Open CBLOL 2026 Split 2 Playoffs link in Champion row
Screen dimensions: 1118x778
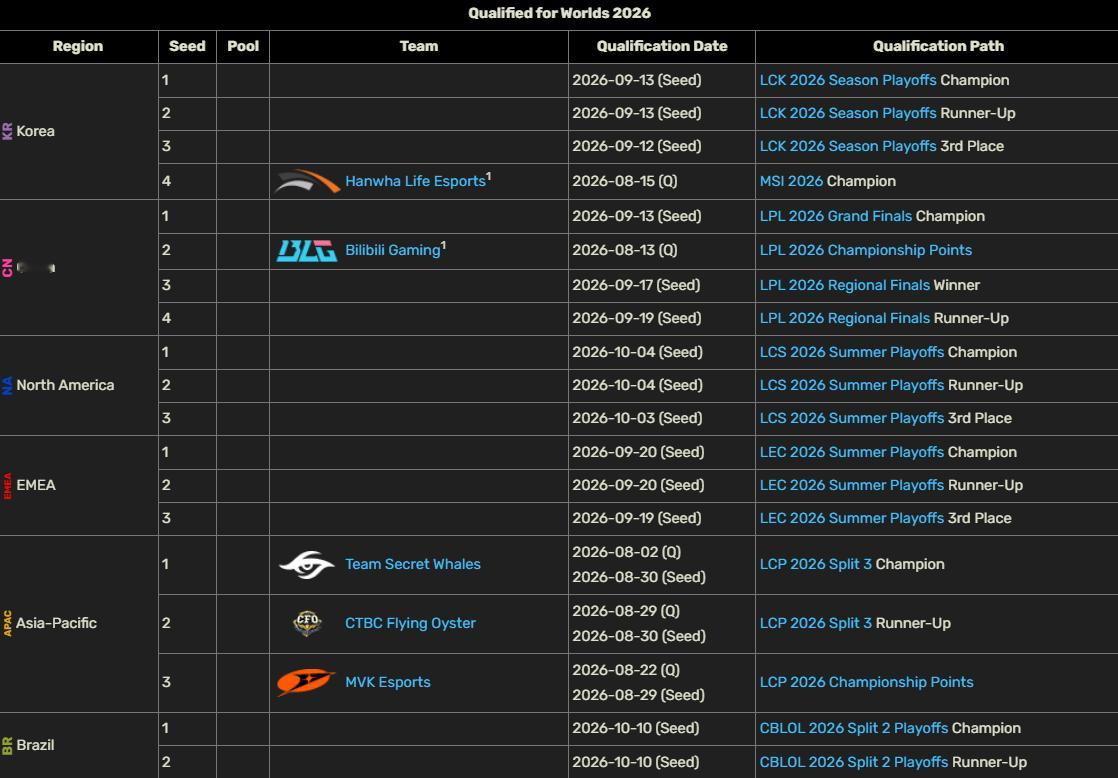click(x=854, y=728)
